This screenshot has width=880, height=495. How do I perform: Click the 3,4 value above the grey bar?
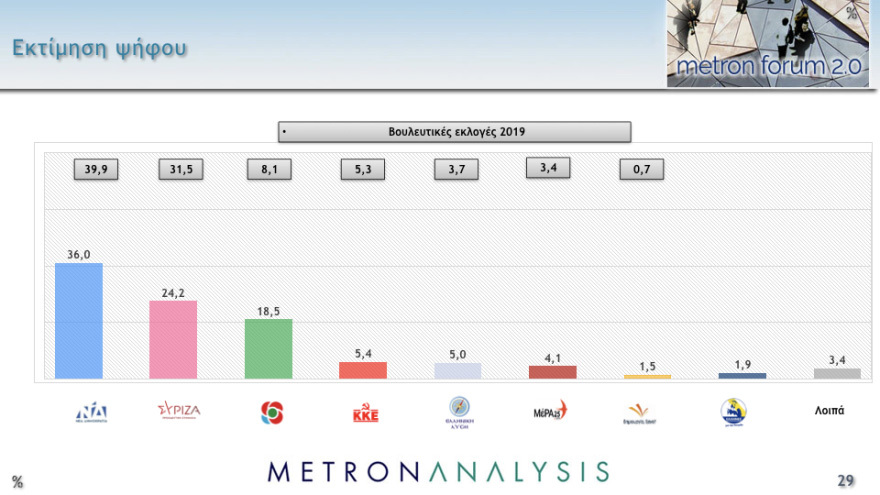tap(837, 360)
